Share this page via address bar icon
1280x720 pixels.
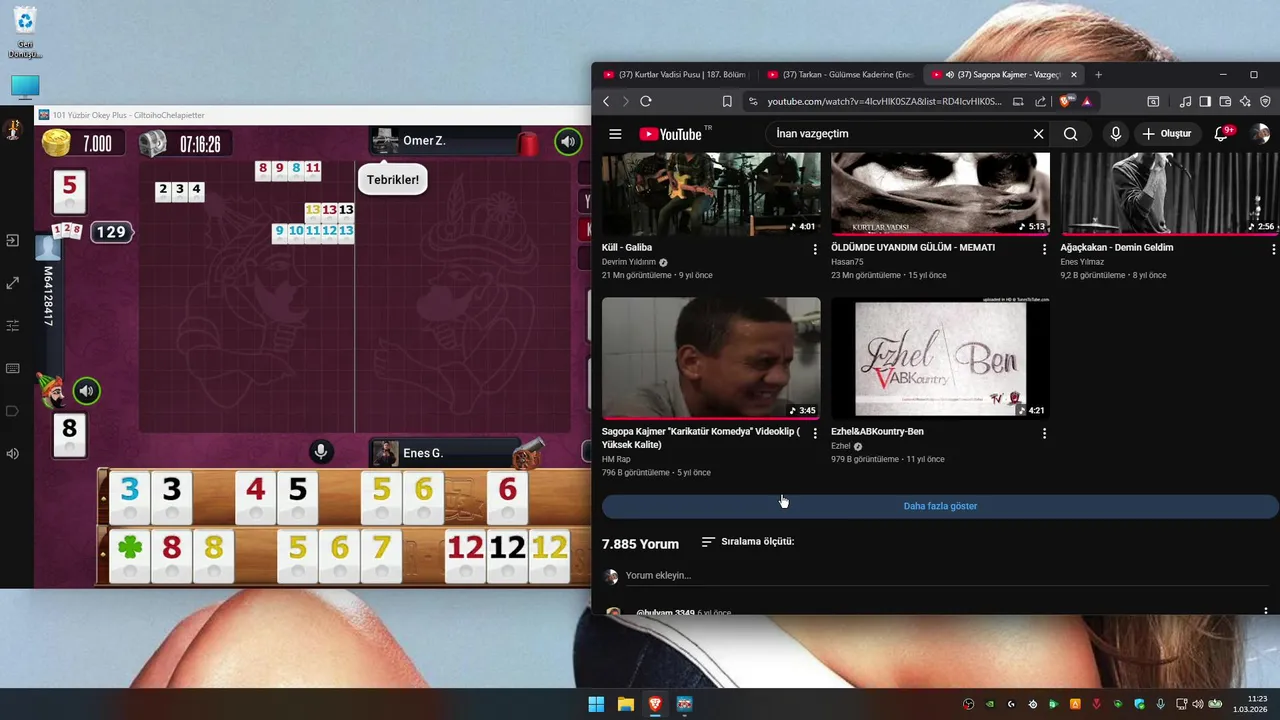(1040, 101)
